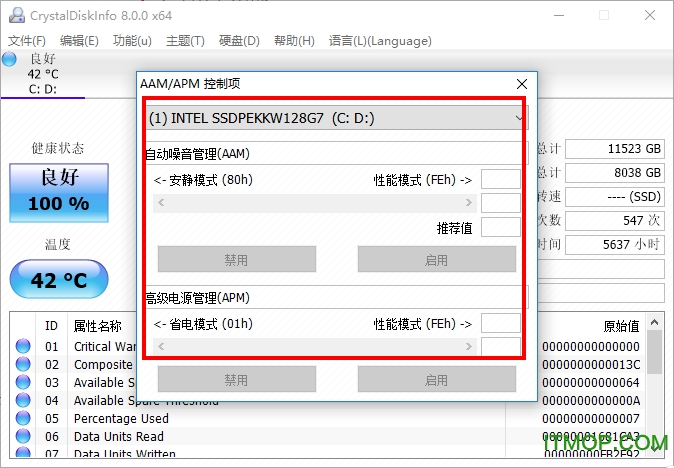Open the 功能(u) menu
This screenshot has width=674, height=468.
click(132, 41)
